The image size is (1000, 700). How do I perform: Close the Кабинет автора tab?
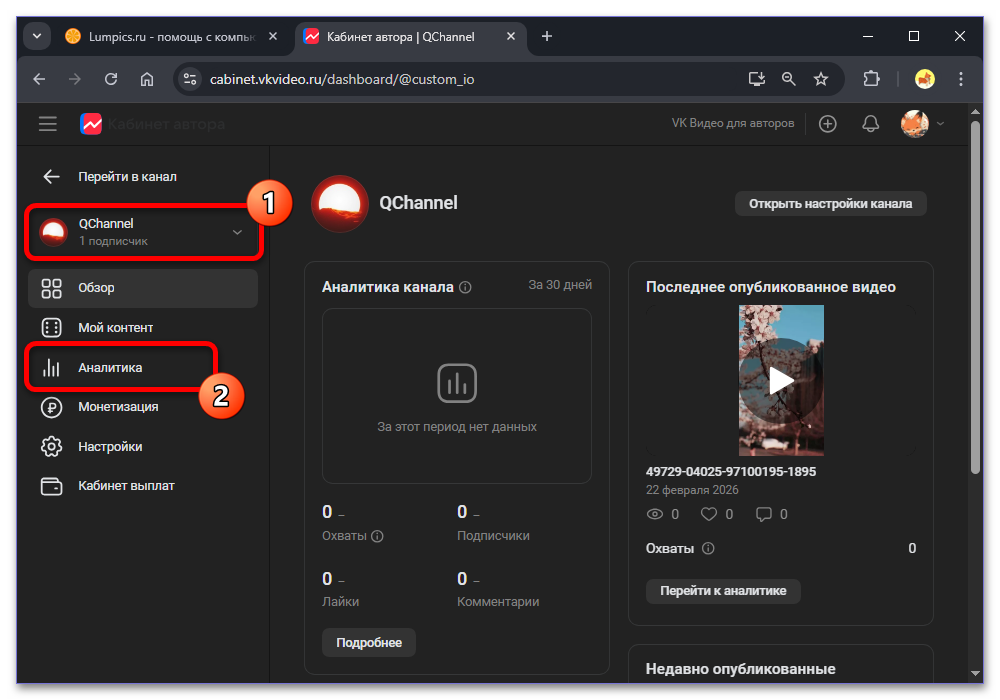click(x=511, y=36)
